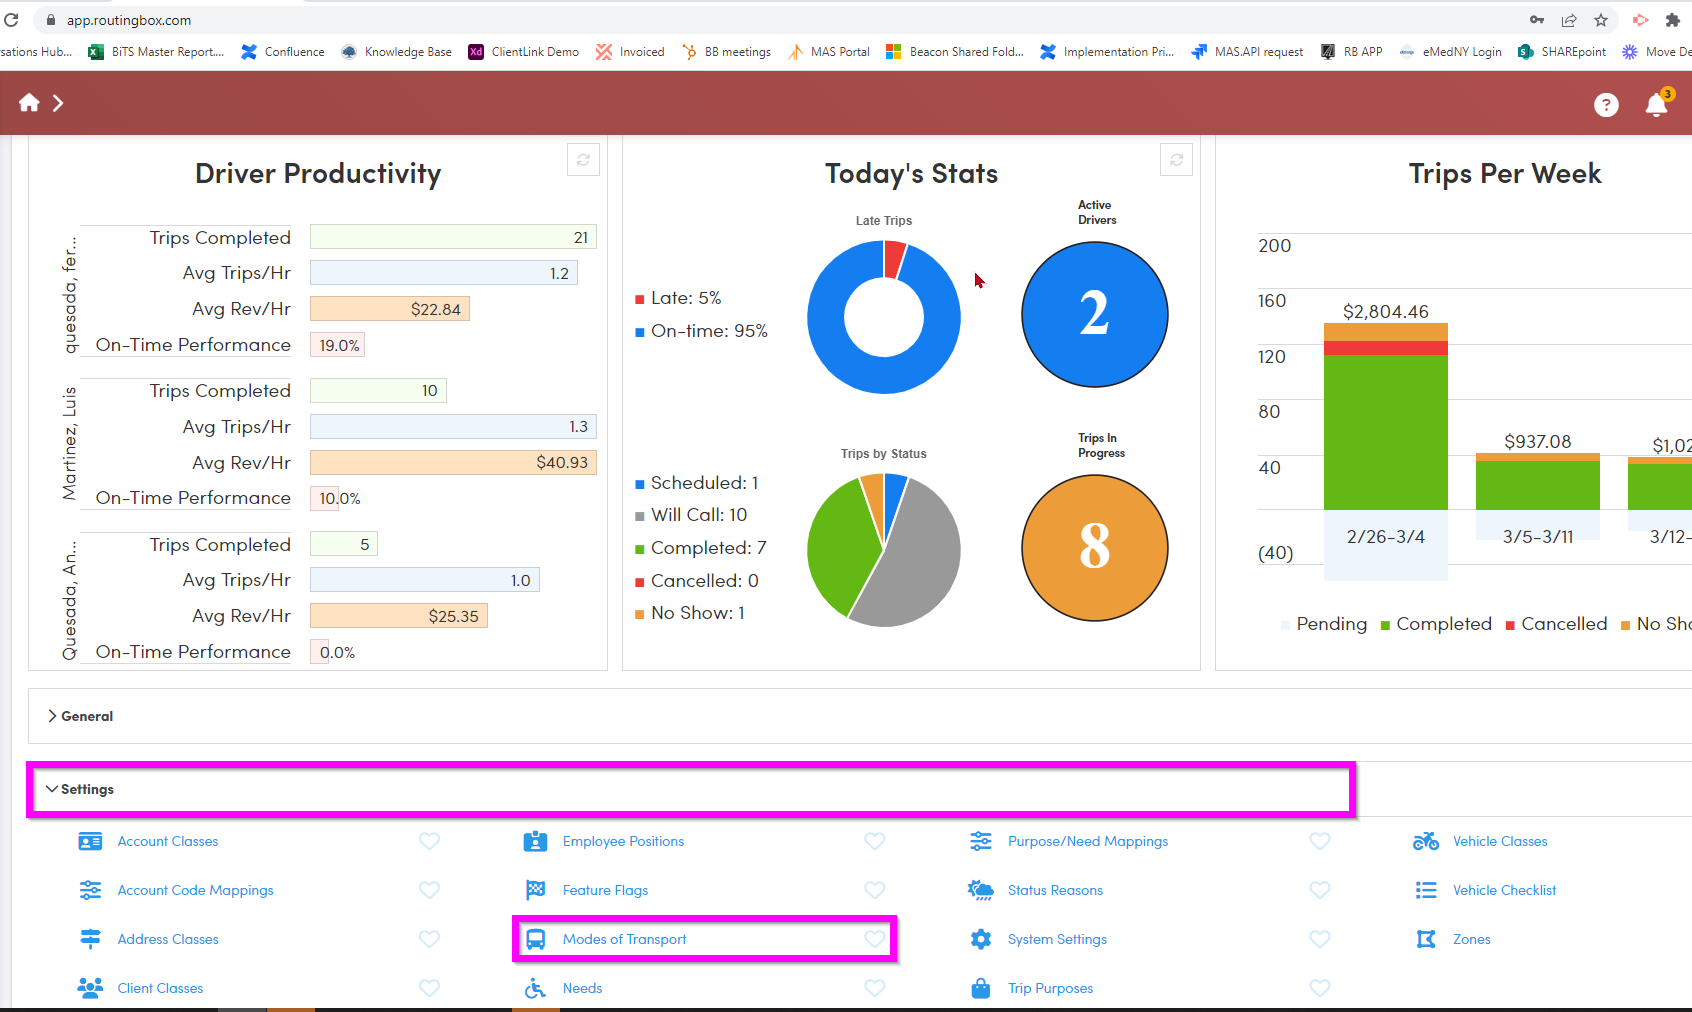This screenshot has height=1012, width=1692.
Task: Click the Feature Flags checkered flag icon
Action: 536,891
